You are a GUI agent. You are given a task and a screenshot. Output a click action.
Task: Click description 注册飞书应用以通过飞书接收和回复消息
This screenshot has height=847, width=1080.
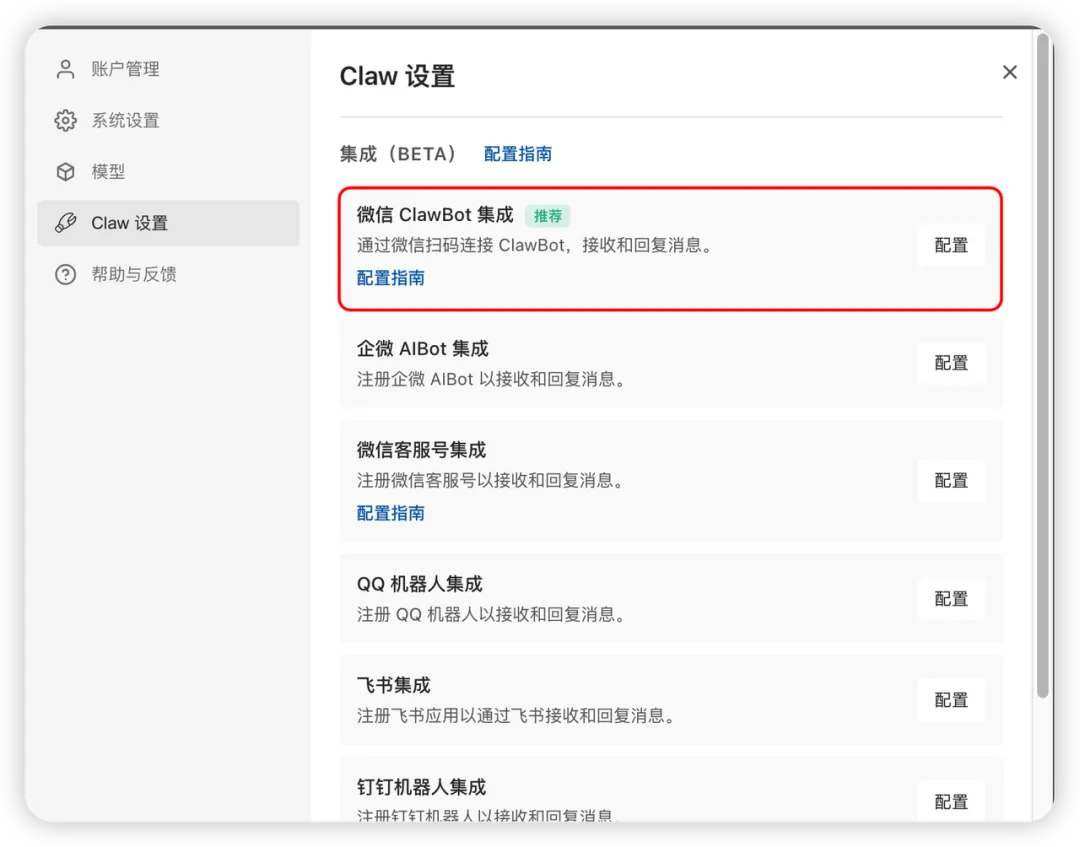(x=517, y=715)
